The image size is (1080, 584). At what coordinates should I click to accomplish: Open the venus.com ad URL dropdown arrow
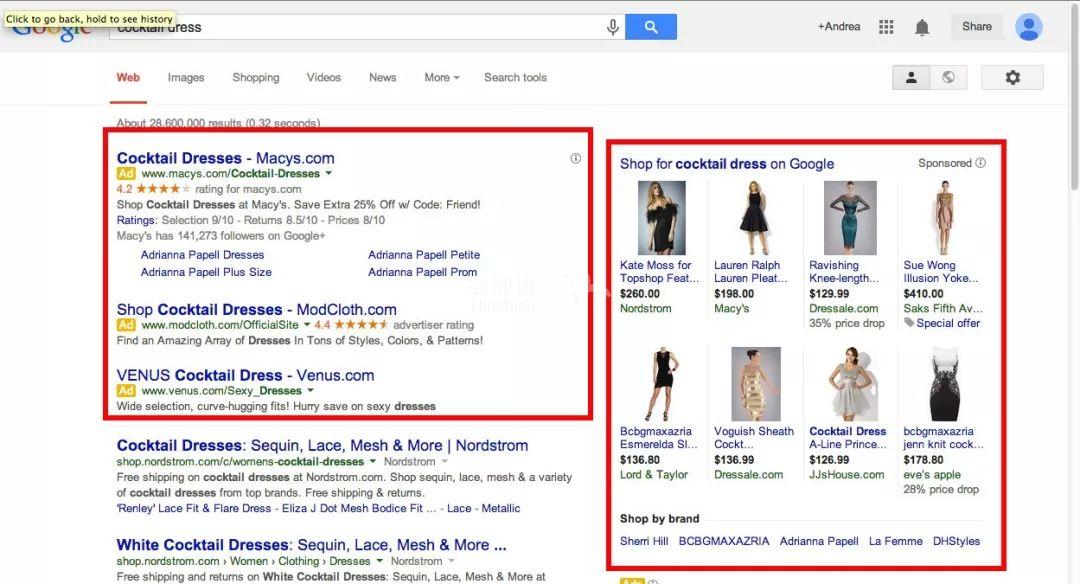[311, 390]
